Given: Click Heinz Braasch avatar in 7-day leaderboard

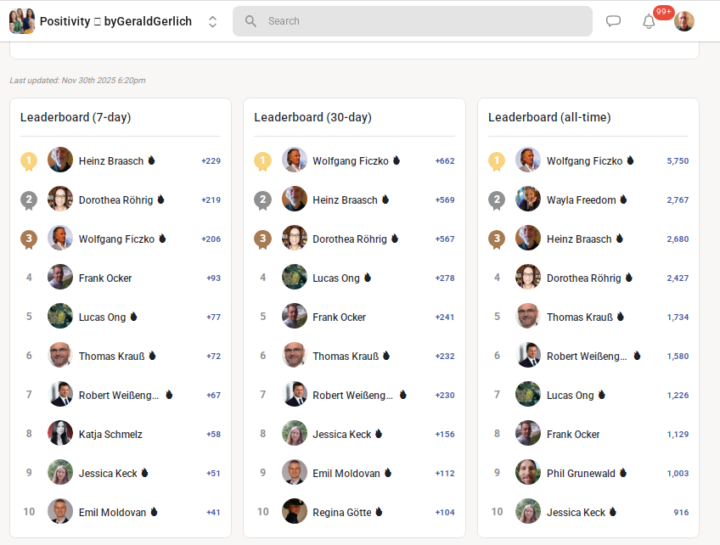Looking at the screenshot, I should pyautogui.click(x=60, y=160).
